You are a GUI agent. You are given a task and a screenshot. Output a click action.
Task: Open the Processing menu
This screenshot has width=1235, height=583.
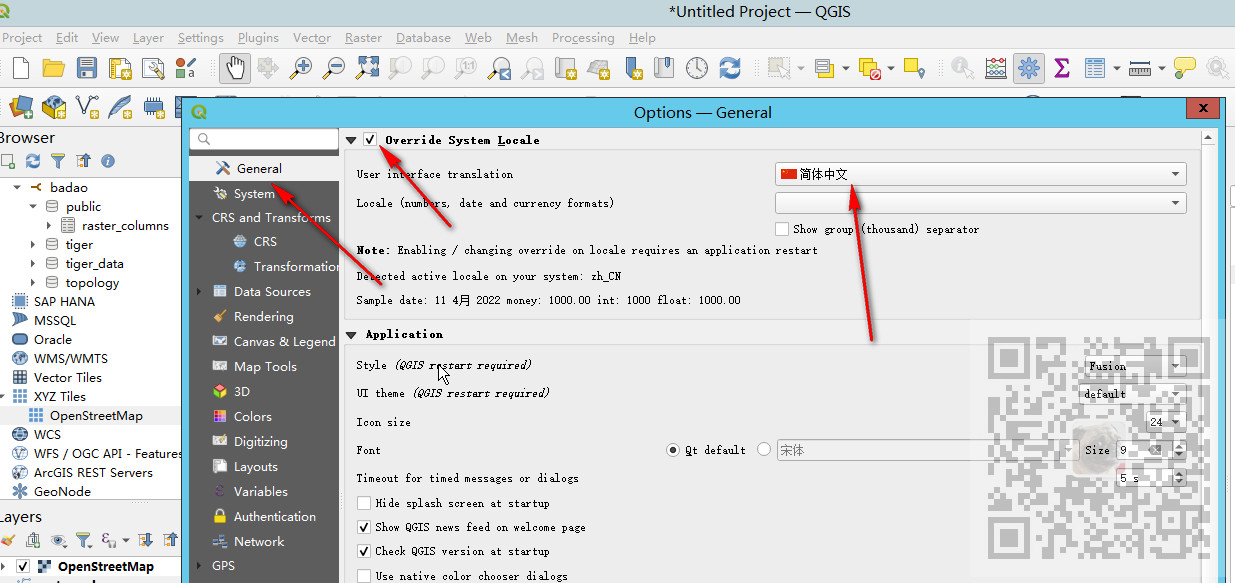[583, 38]
